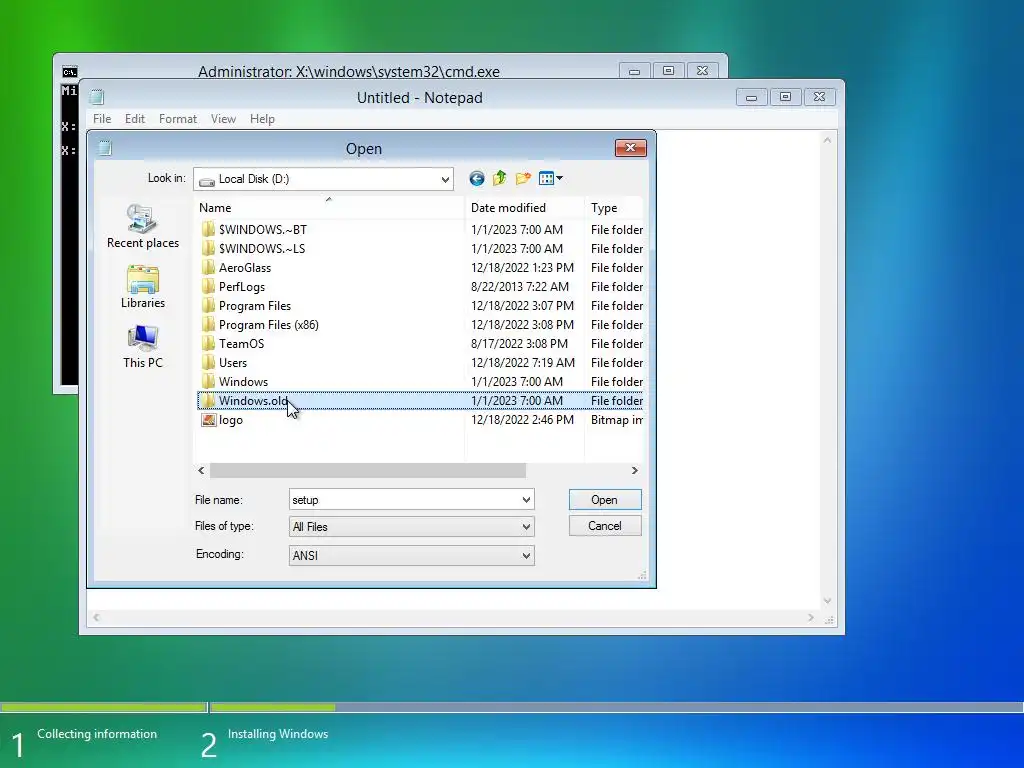This screenshot has height=768, width=1024.
Task: Click in the File name text field
Action: tap(404, 500)
